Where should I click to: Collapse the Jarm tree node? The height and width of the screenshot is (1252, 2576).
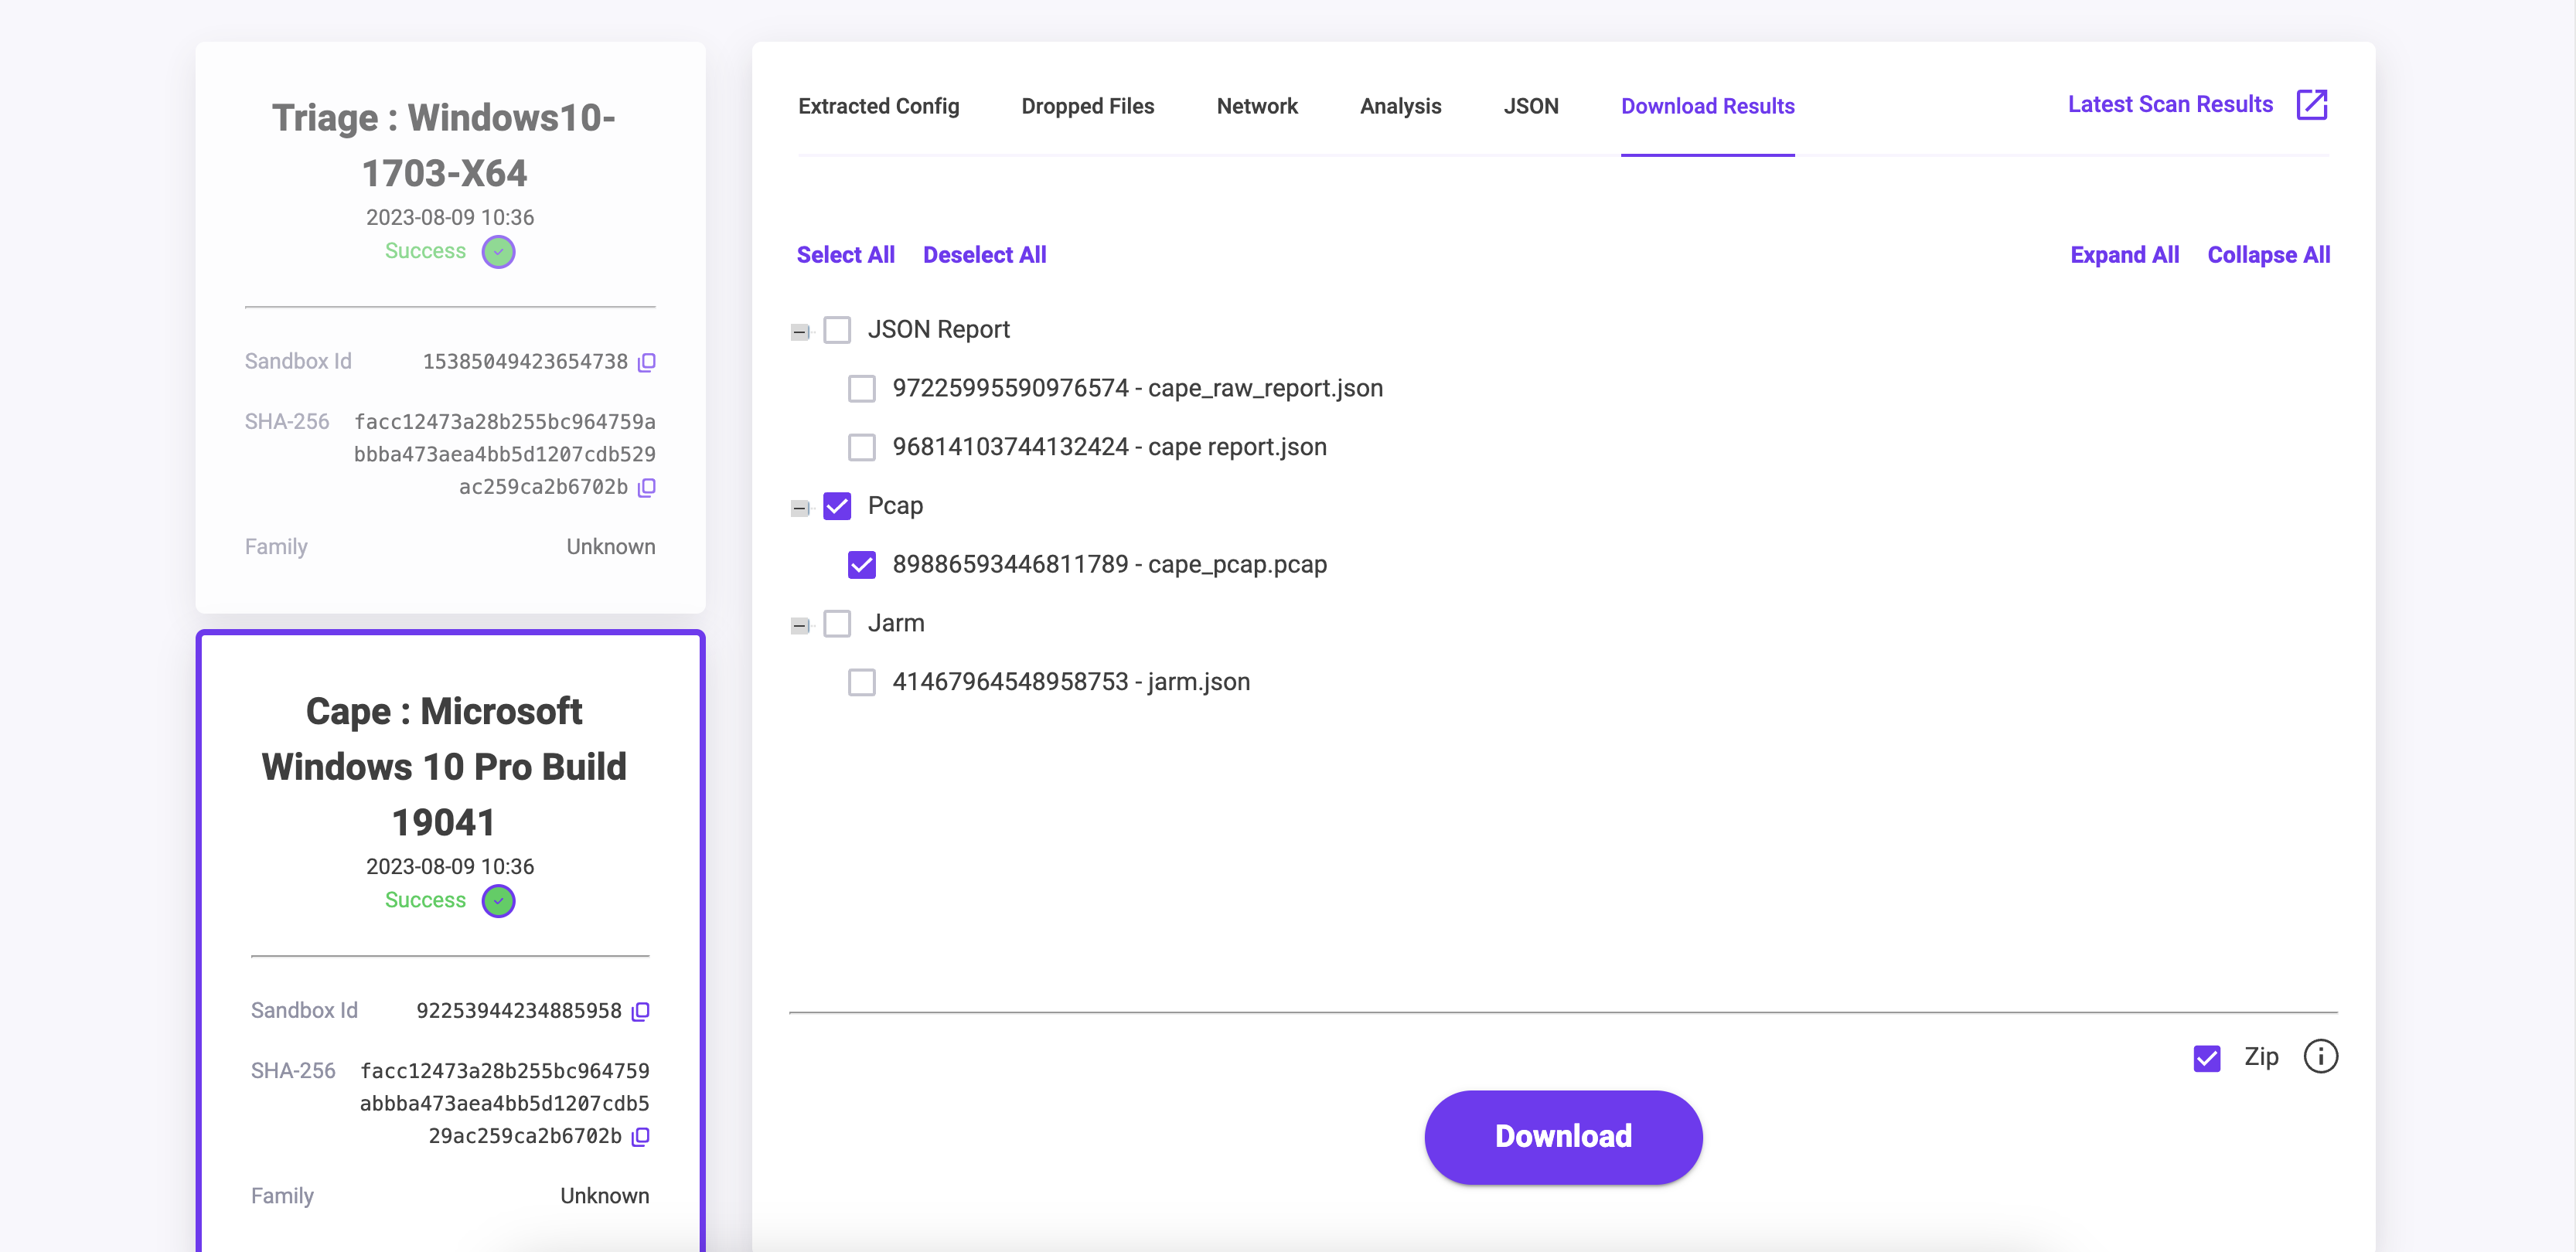[x=799, y=626]
